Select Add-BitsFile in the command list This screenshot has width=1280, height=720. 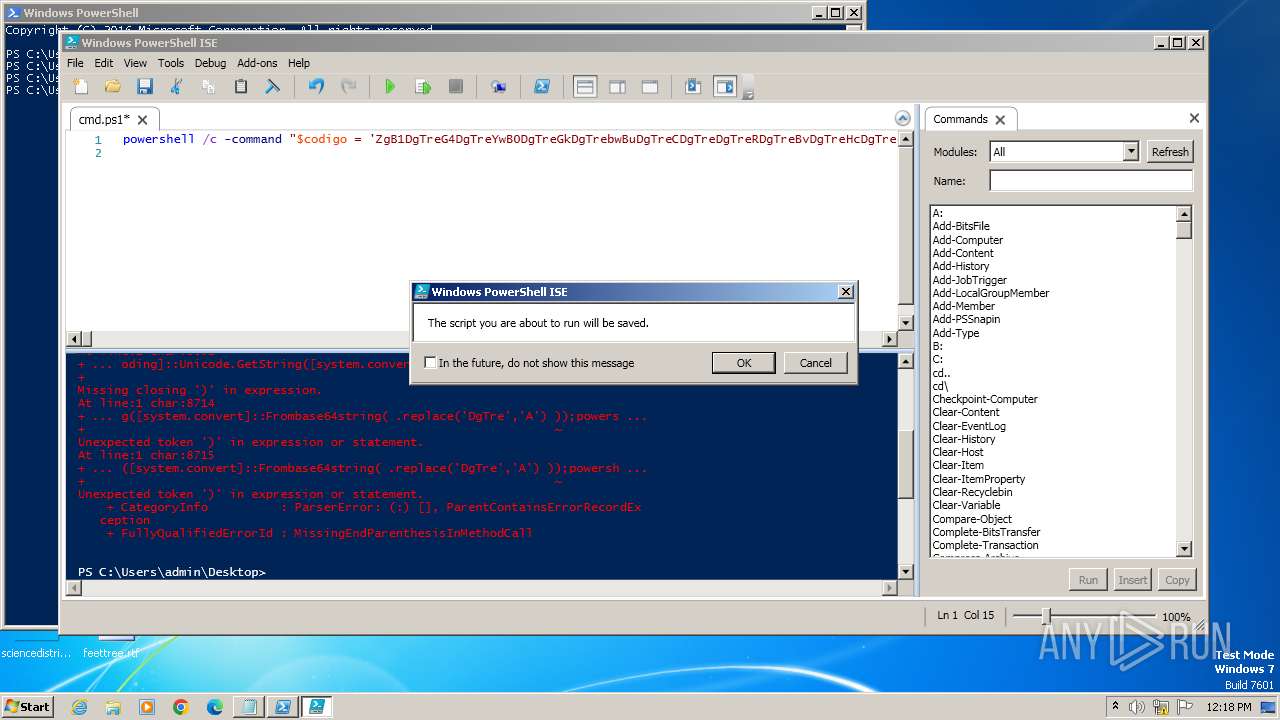click(x=961, y=226)
